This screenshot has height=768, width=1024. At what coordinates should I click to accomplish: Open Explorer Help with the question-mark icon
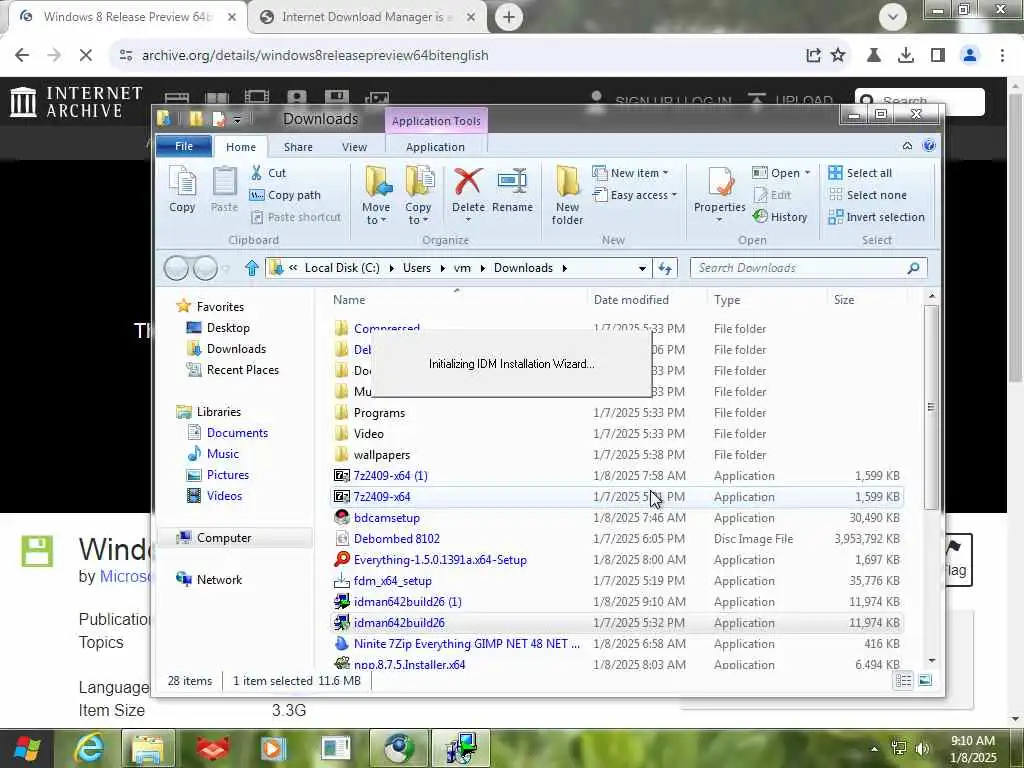tap(929, 146)
